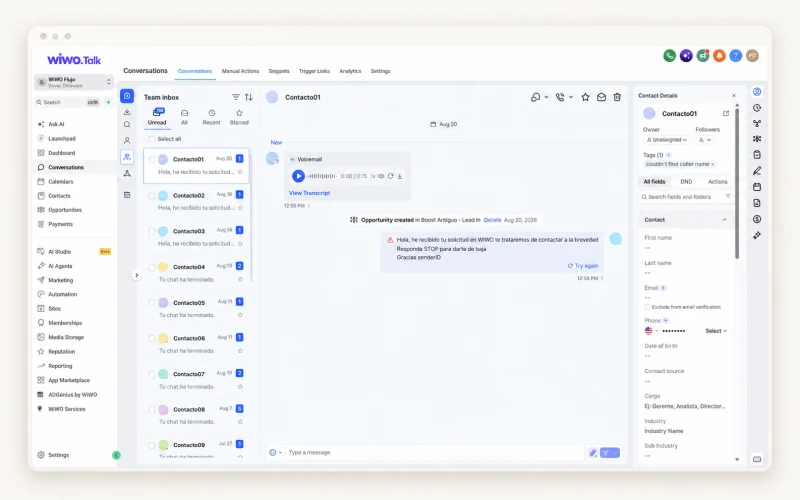Play the voicemail recording

pos(298,176)
